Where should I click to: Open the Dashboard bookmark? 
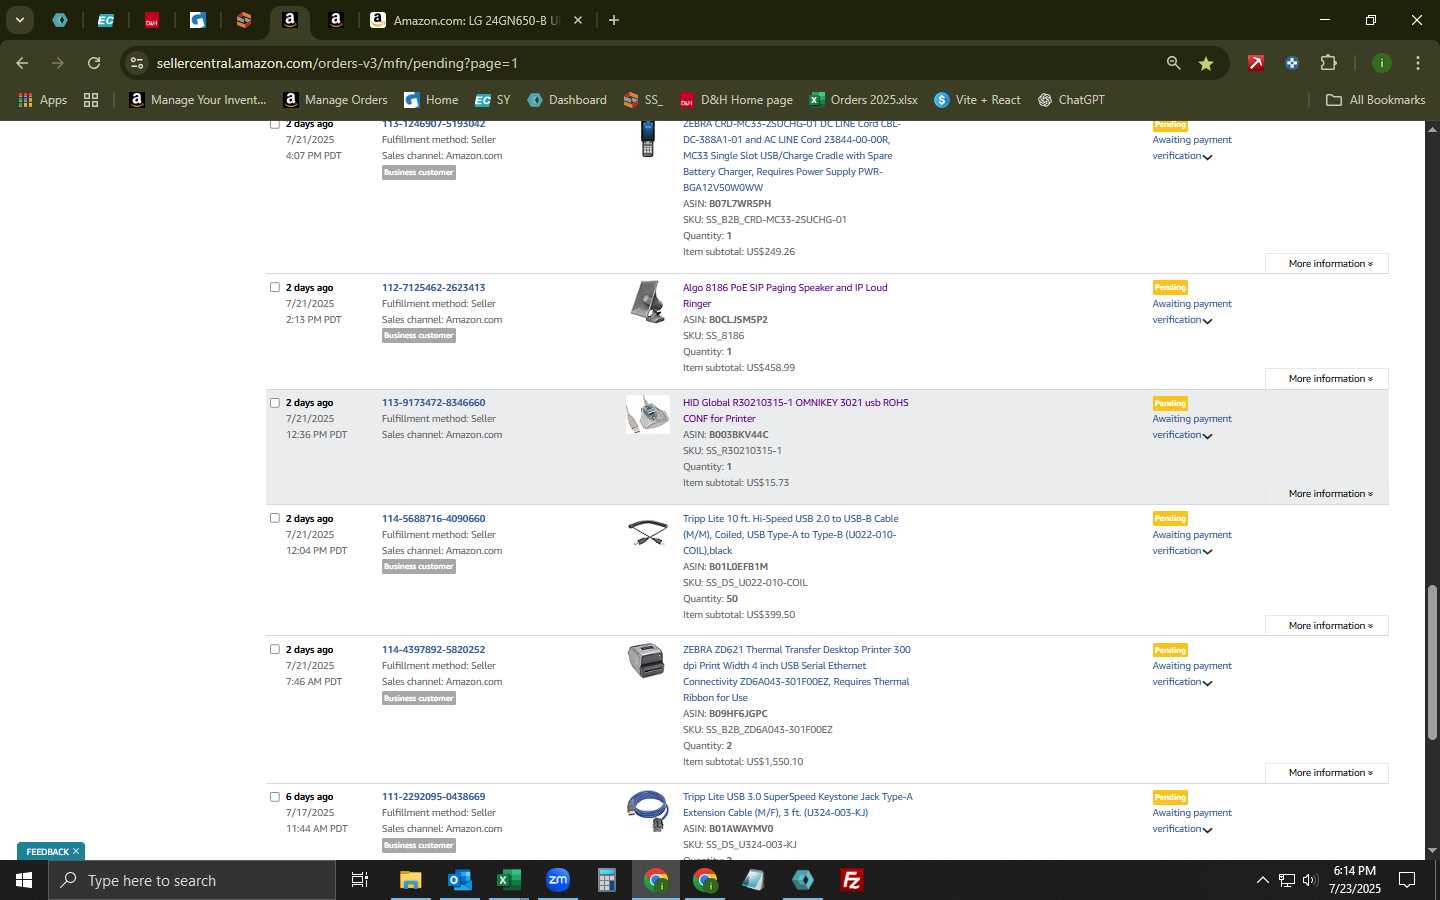tap(567, 100)
